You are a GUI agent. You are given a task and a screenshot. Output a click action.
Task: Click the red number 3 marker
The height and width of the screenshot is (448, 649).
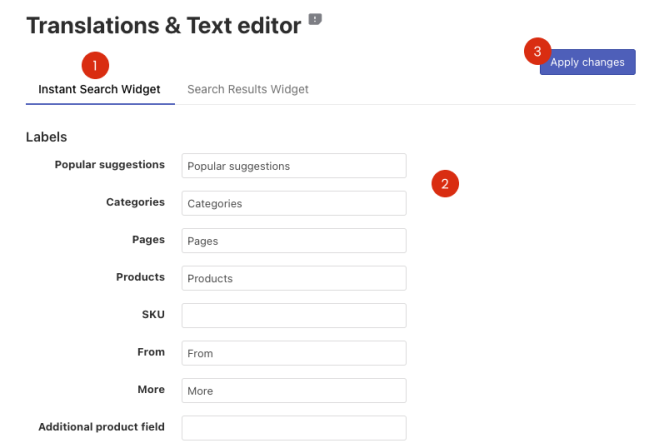click(537, 52)
